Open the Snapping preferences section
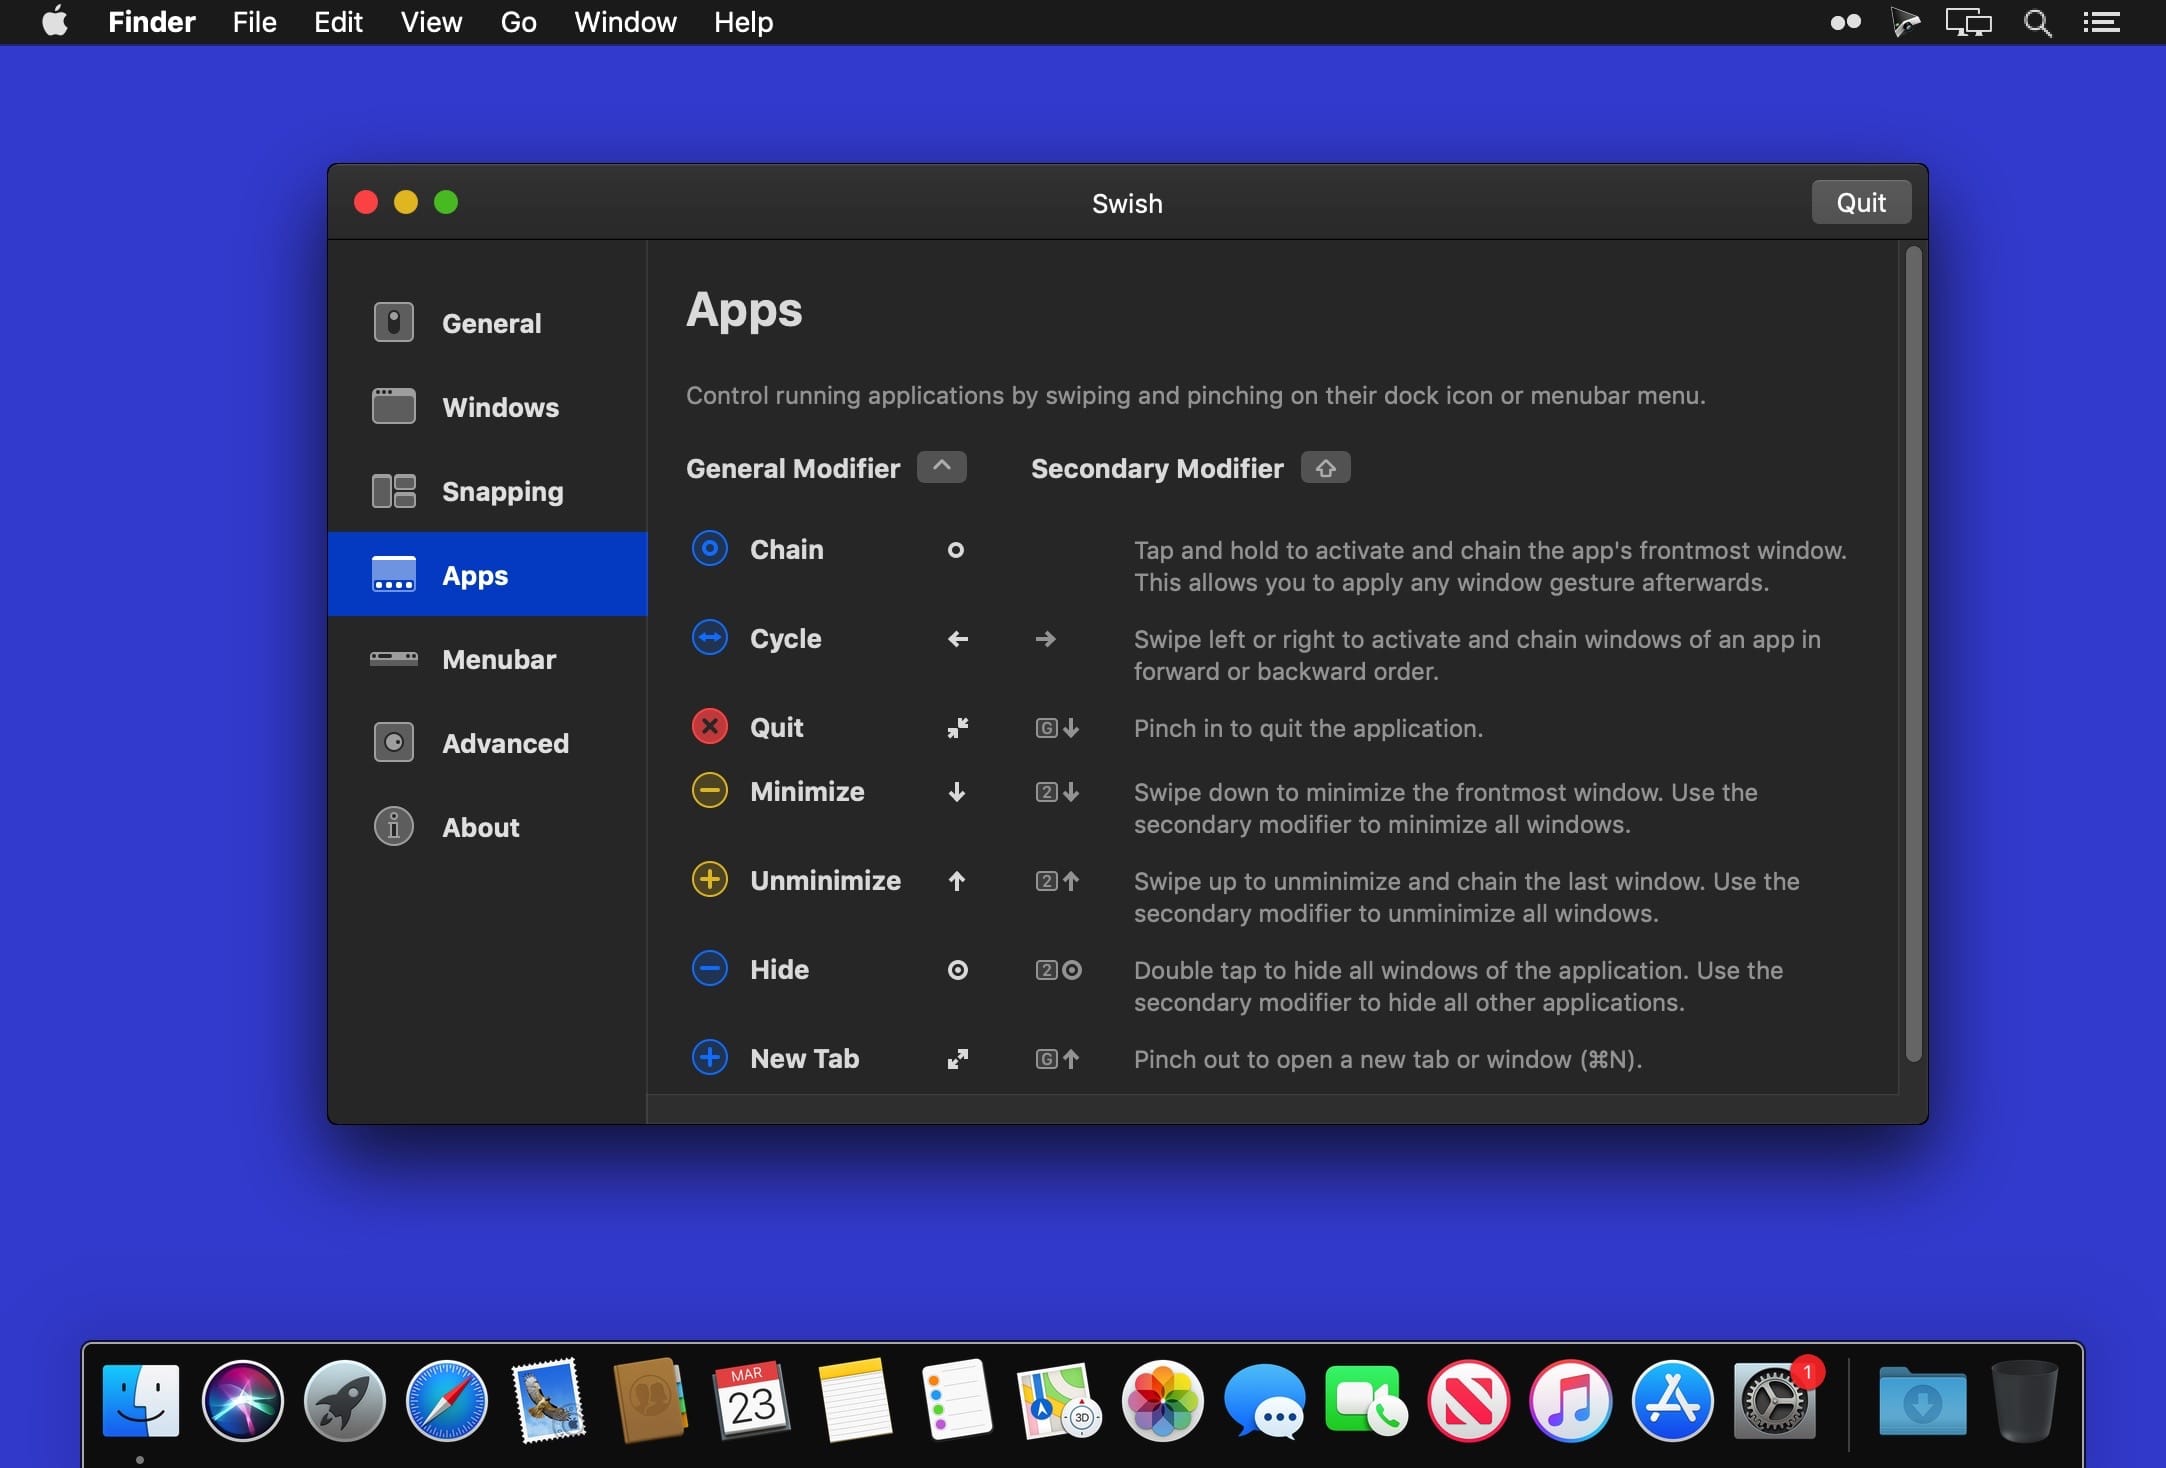2166x1468 pixels. coord(488,491)
